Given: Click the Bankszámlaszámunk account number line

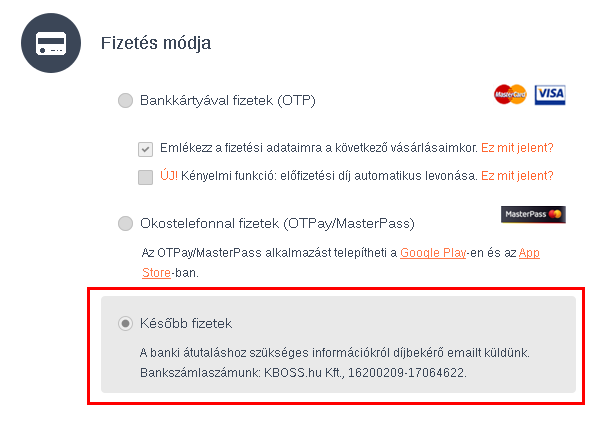Looking at the screenshot, I should point(303,371).
